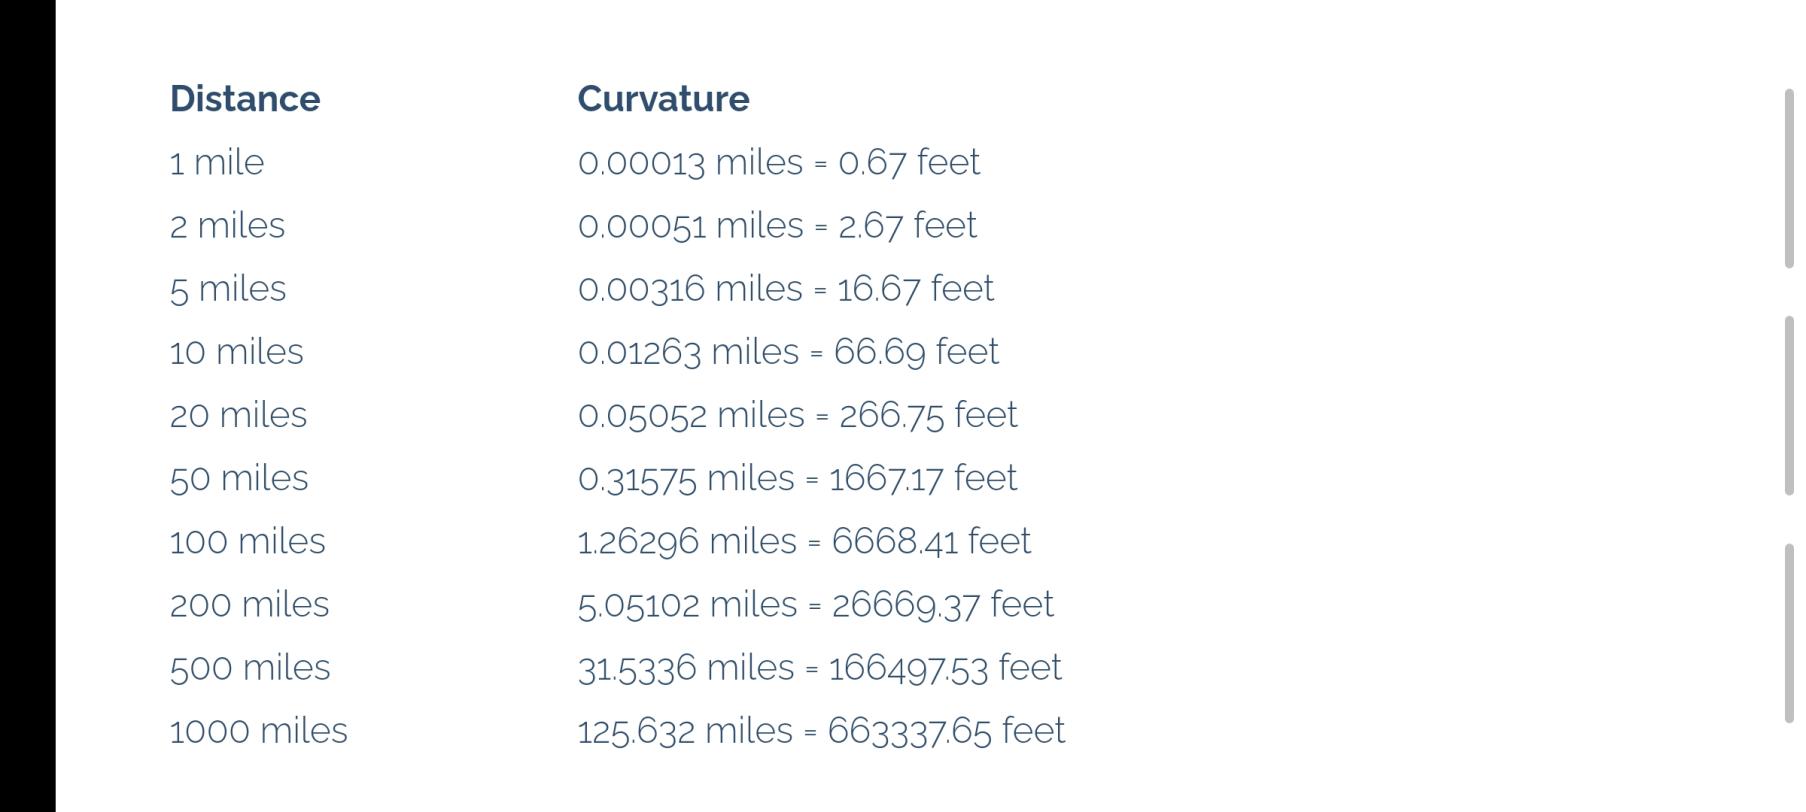Viewport: 1806px width, 812px height.
Task: Click the middle scrollbar segment on right edge
Action: pyautogui.click(x=1789, y=405)
